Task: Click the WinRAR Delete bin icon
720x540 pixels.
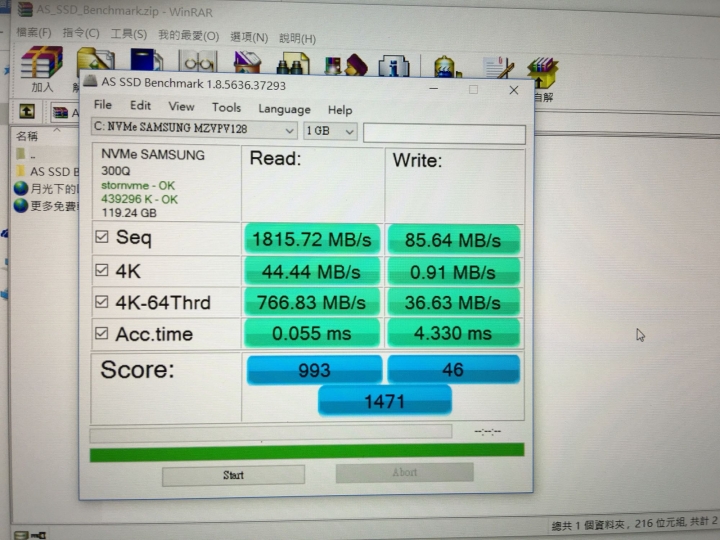Action: click(x=247, y=63)
